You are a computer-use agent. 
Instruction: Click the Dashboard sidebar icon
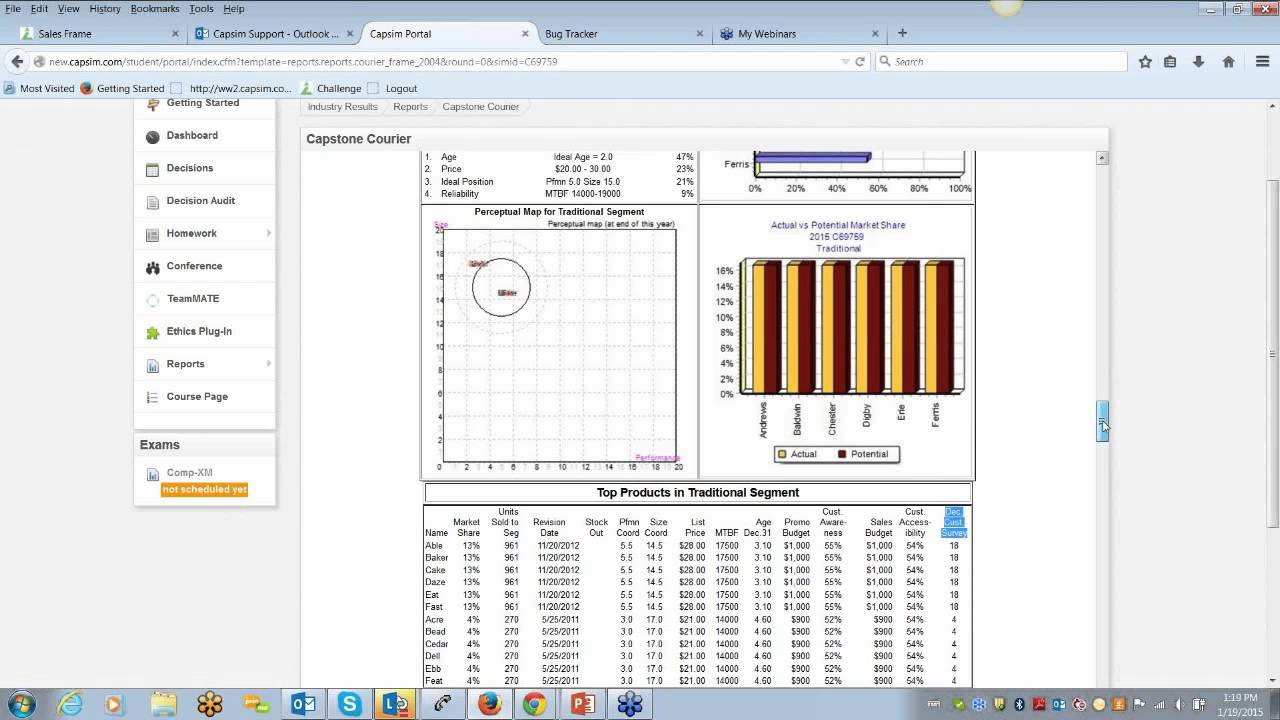click(x=152, y=136)
